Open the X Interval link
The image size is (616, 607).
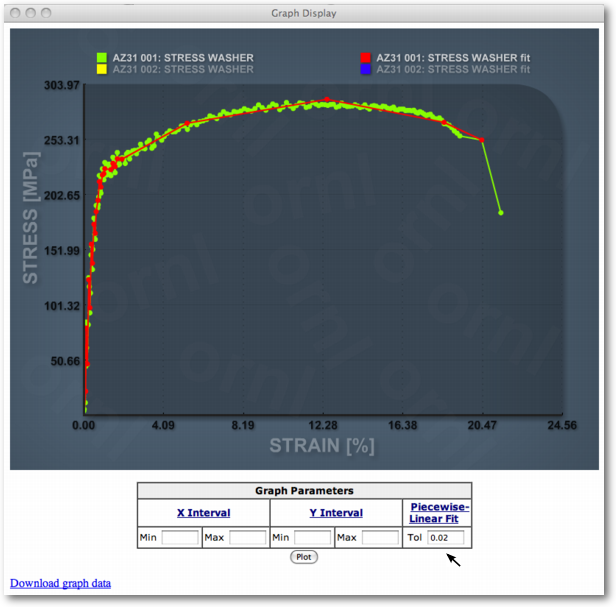(203, 513)
